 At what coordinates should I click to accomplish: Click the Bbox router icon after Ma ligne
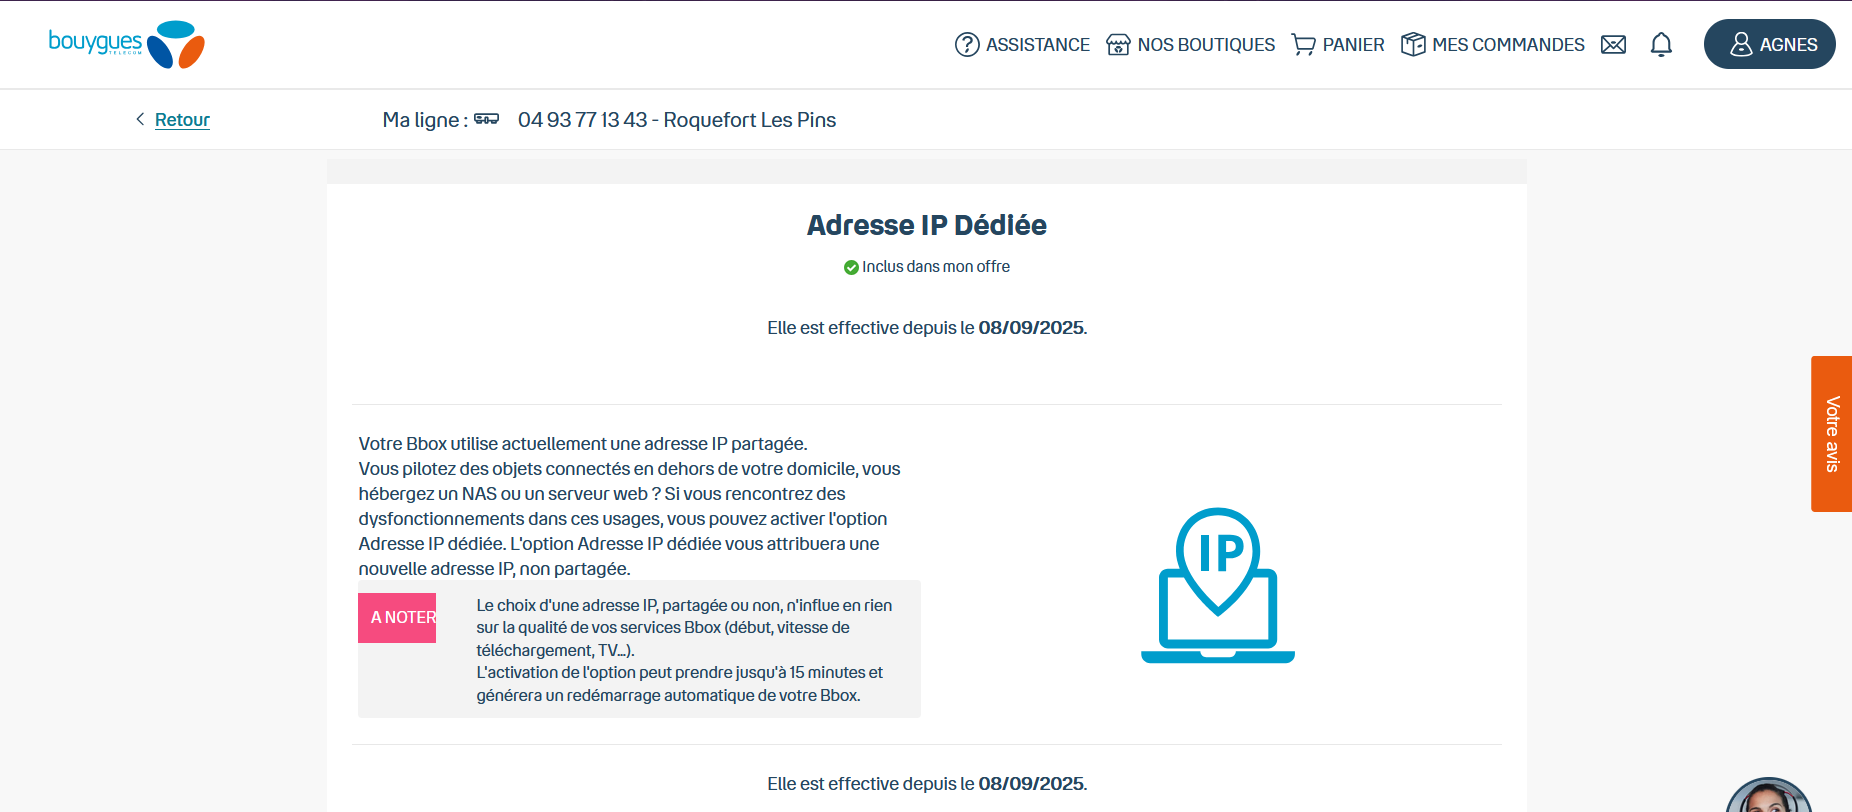pos(487,120)
